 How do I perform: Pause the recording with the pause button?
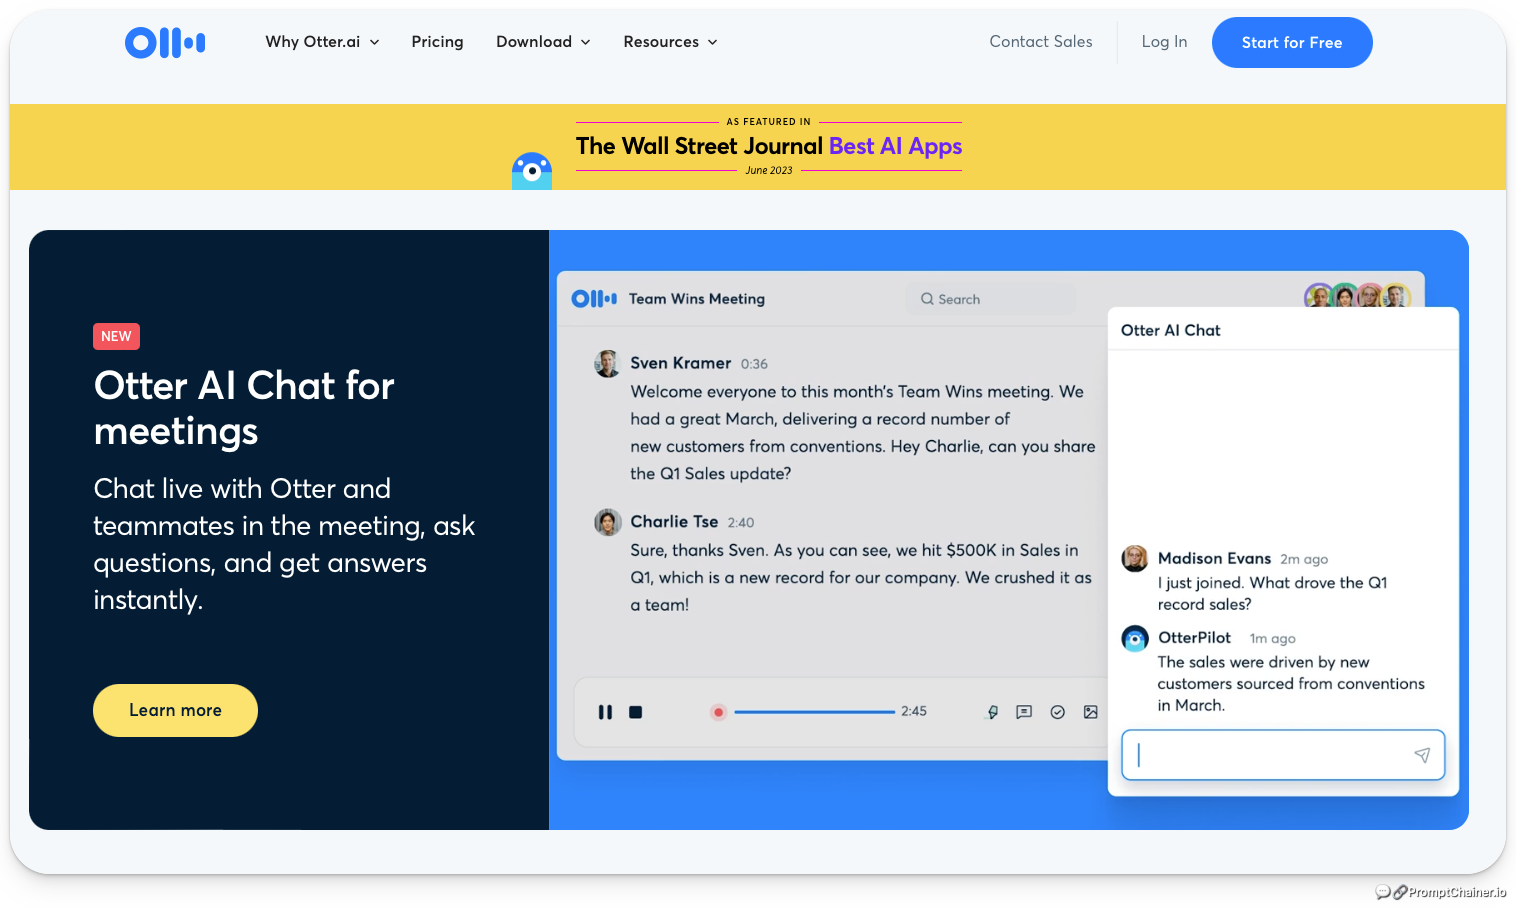[605, 712]
